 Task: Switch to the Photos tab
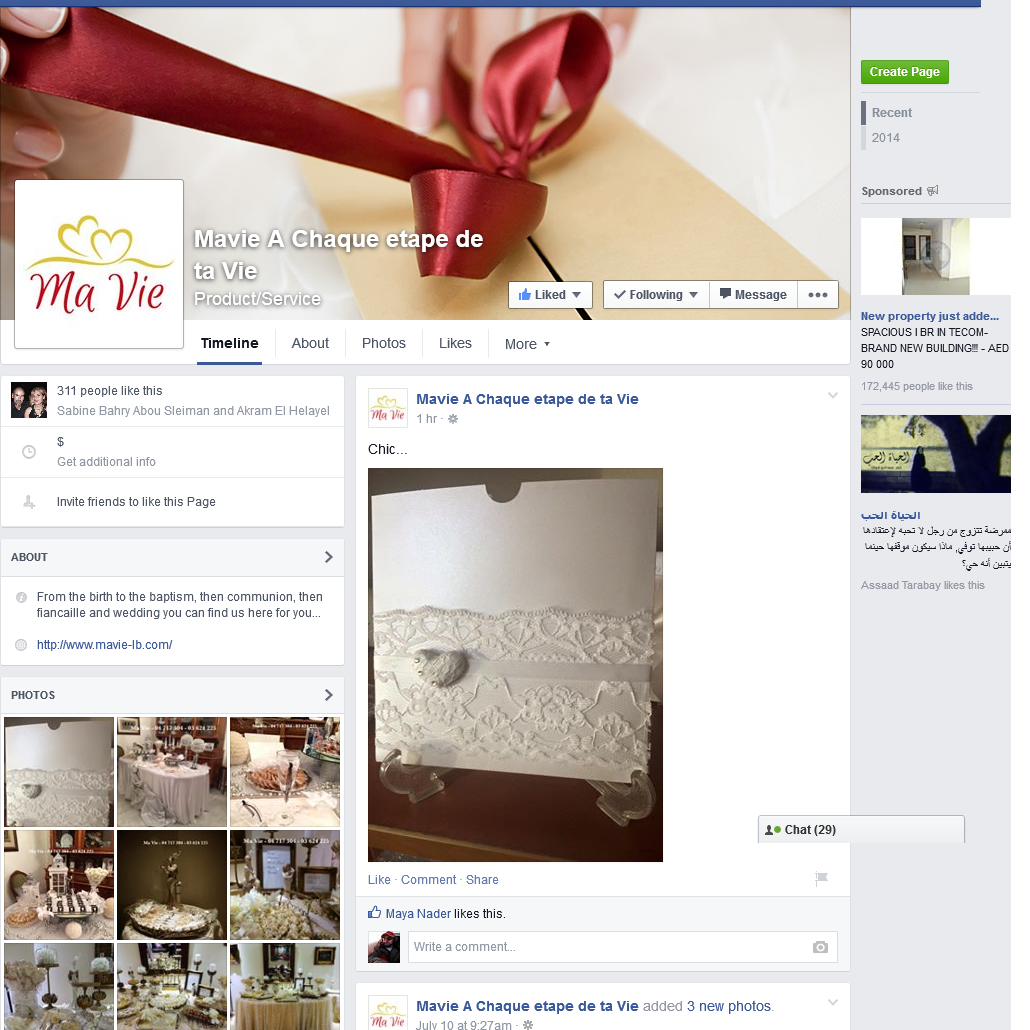point(383,343)
